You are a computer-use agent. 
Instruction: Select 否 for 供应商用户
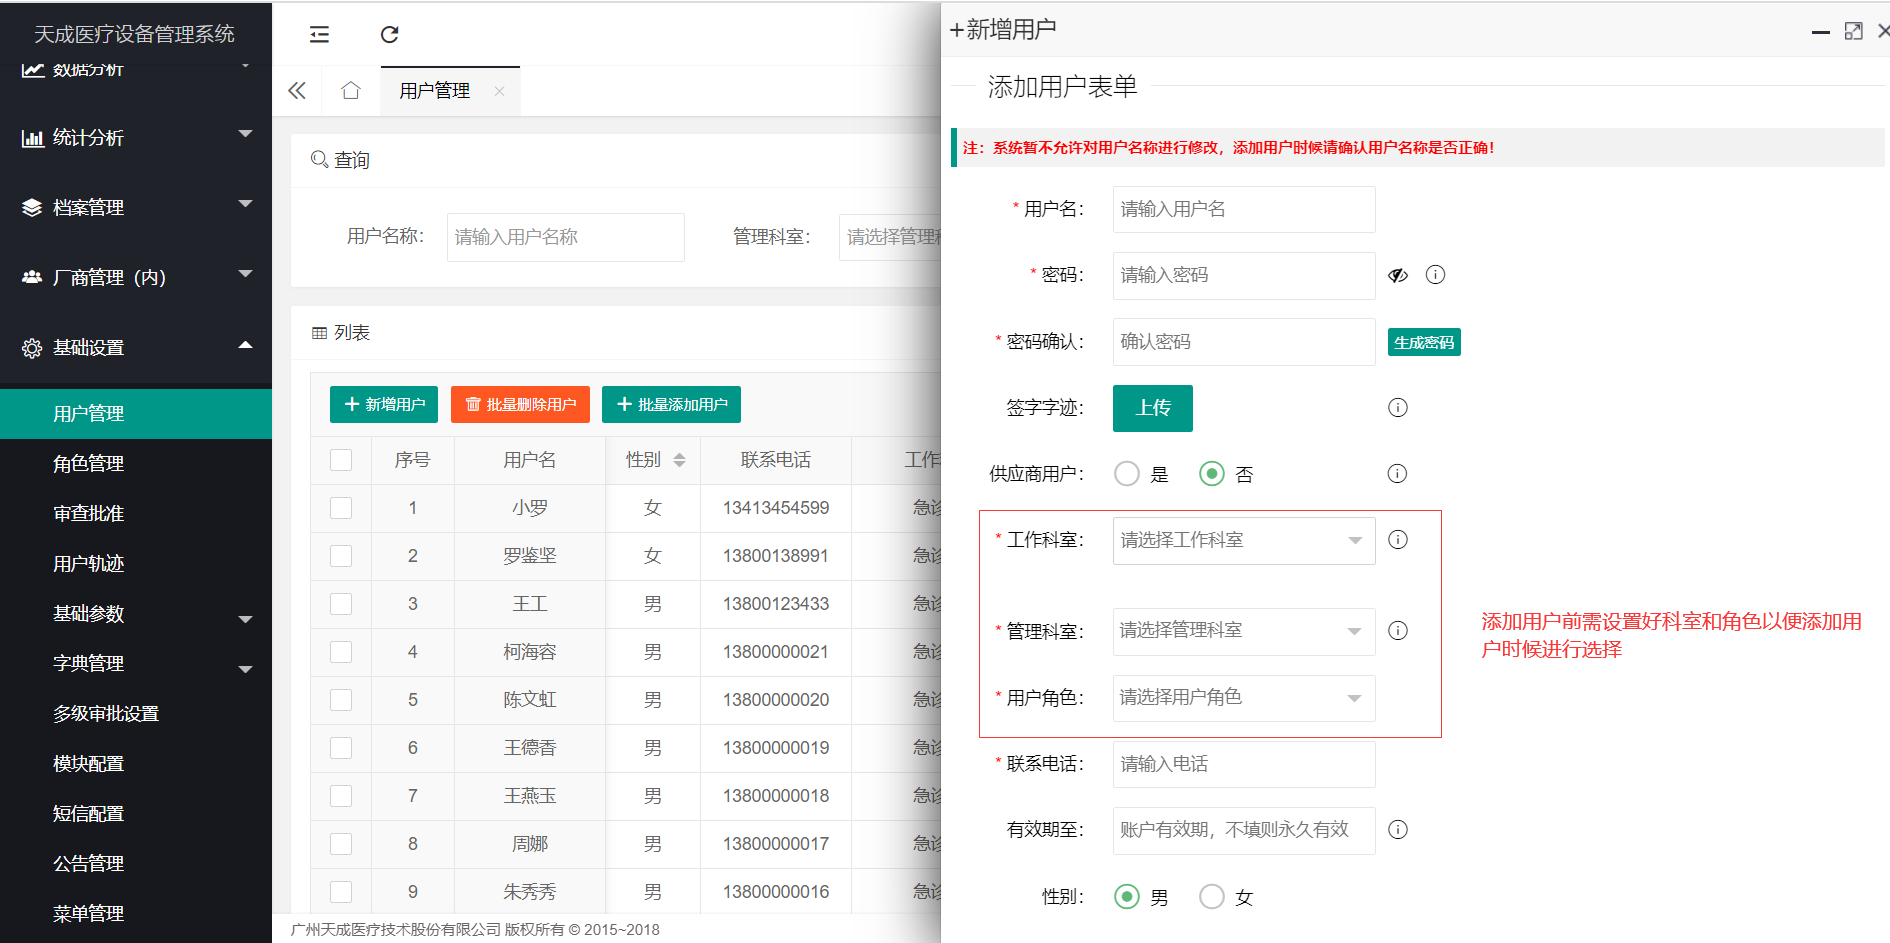[x=1212, y=474]
